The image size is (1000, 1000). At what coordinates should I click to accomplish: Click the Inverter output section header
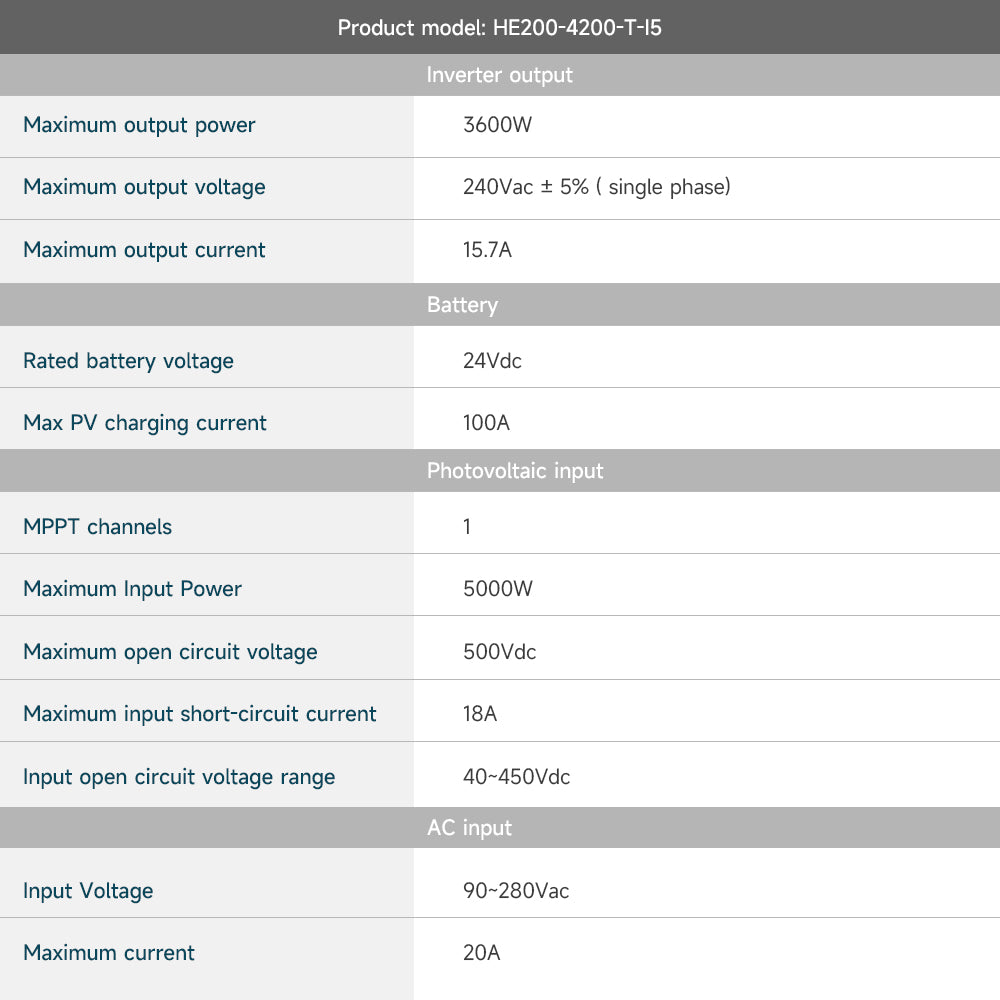click(500, 75)
